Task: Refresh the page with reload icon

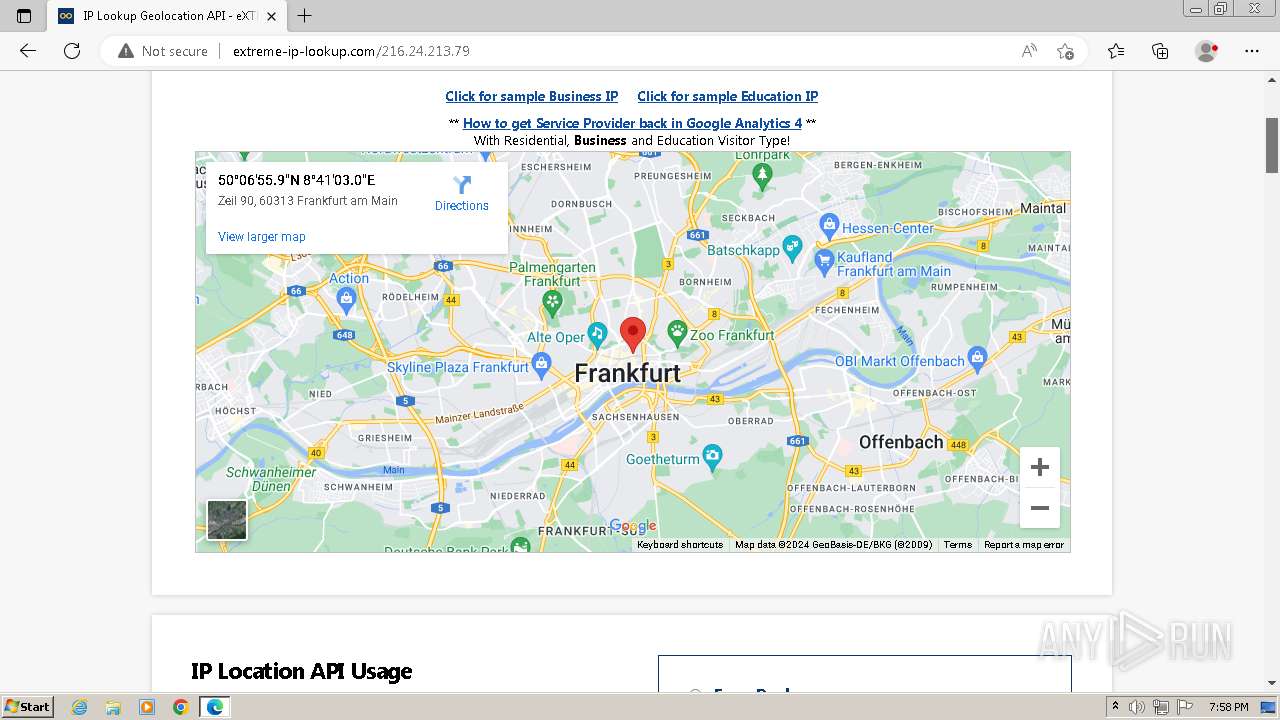Action: (x=72, y=51)
